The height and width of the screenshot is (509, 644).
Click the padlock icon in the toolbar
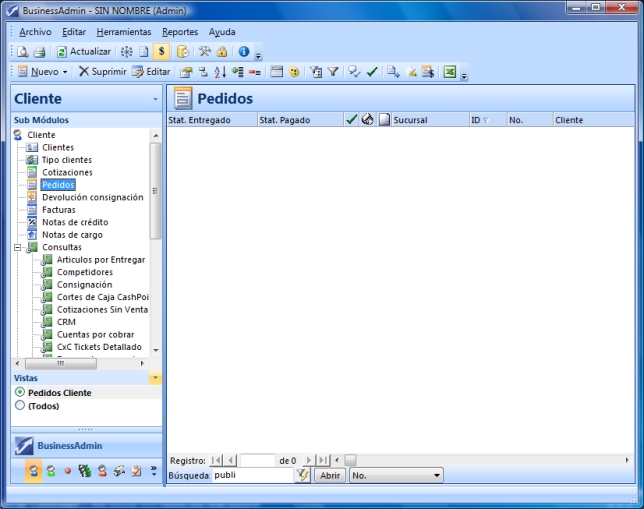pos(221,51)
